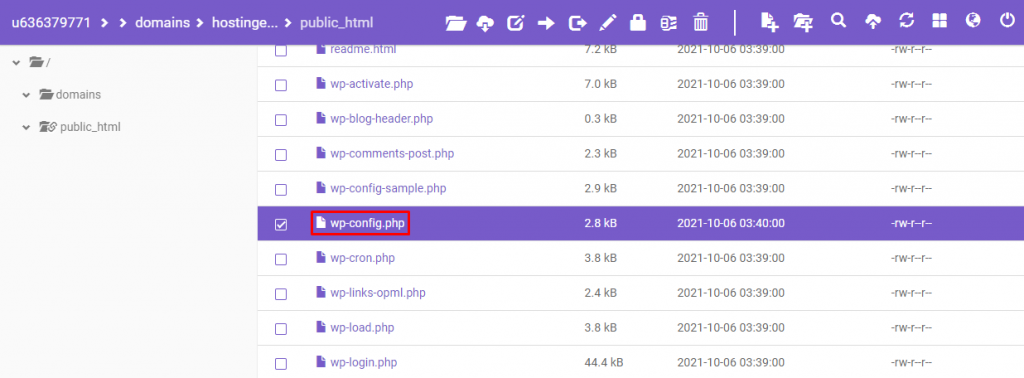The height and width of the screenshot is (378, 1024).
Task: Tick the checkbox for wp-activate.php
Action: pos(281,86)
